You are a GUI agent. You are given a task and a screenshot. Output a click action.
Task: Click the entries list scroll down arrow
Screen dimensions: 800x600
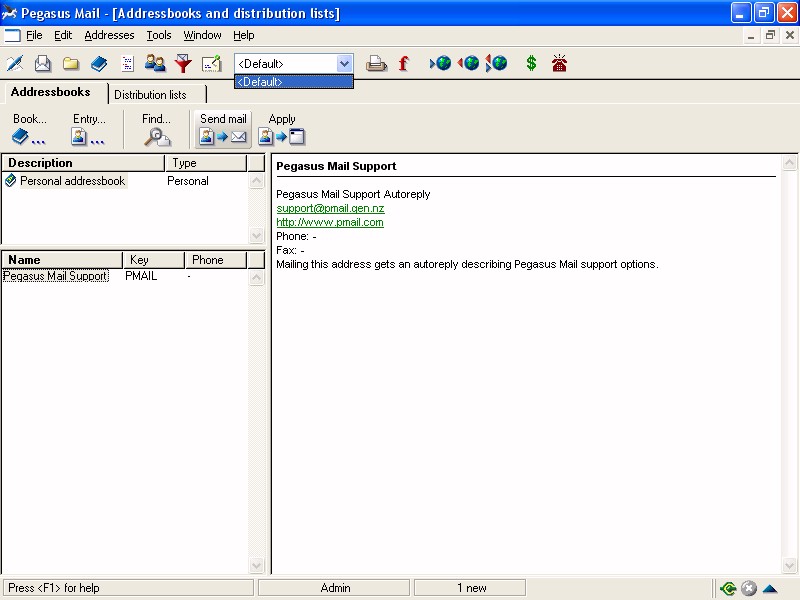pyautogui.click(x=257, y=565)
